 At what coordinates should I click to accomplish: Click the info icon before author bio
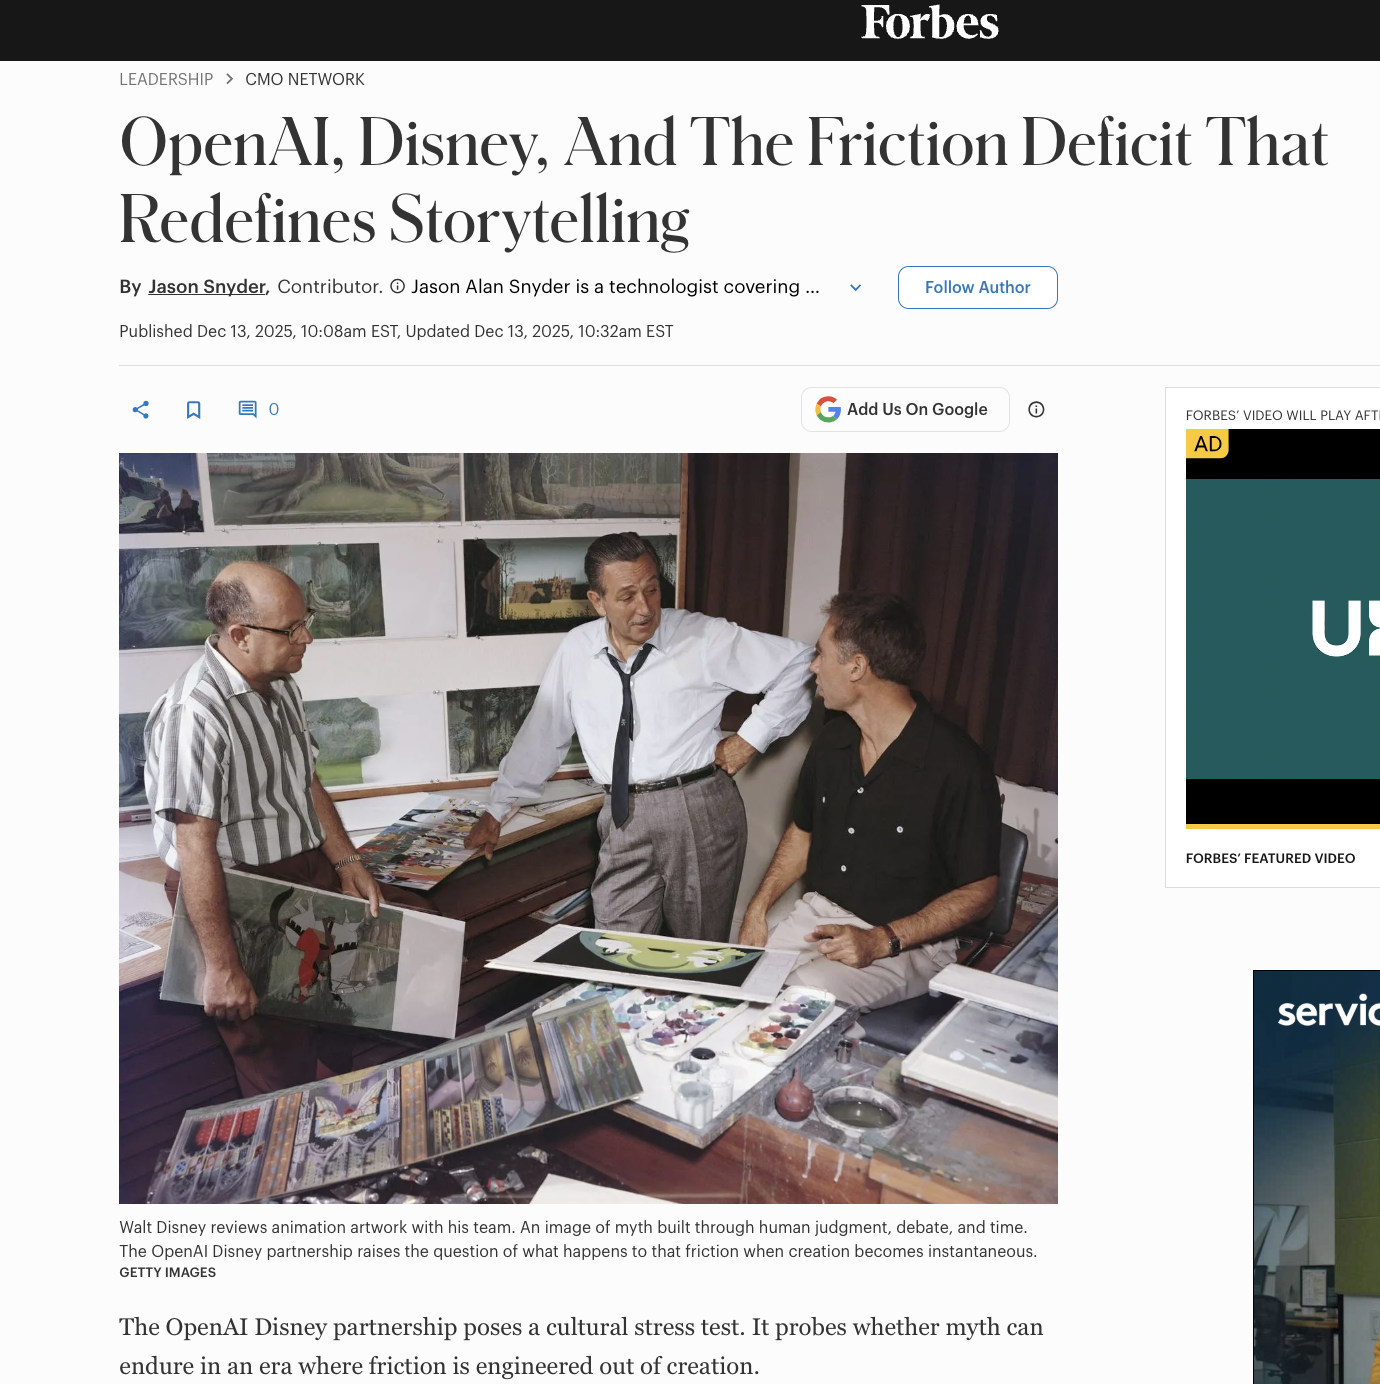coord(397,287)
